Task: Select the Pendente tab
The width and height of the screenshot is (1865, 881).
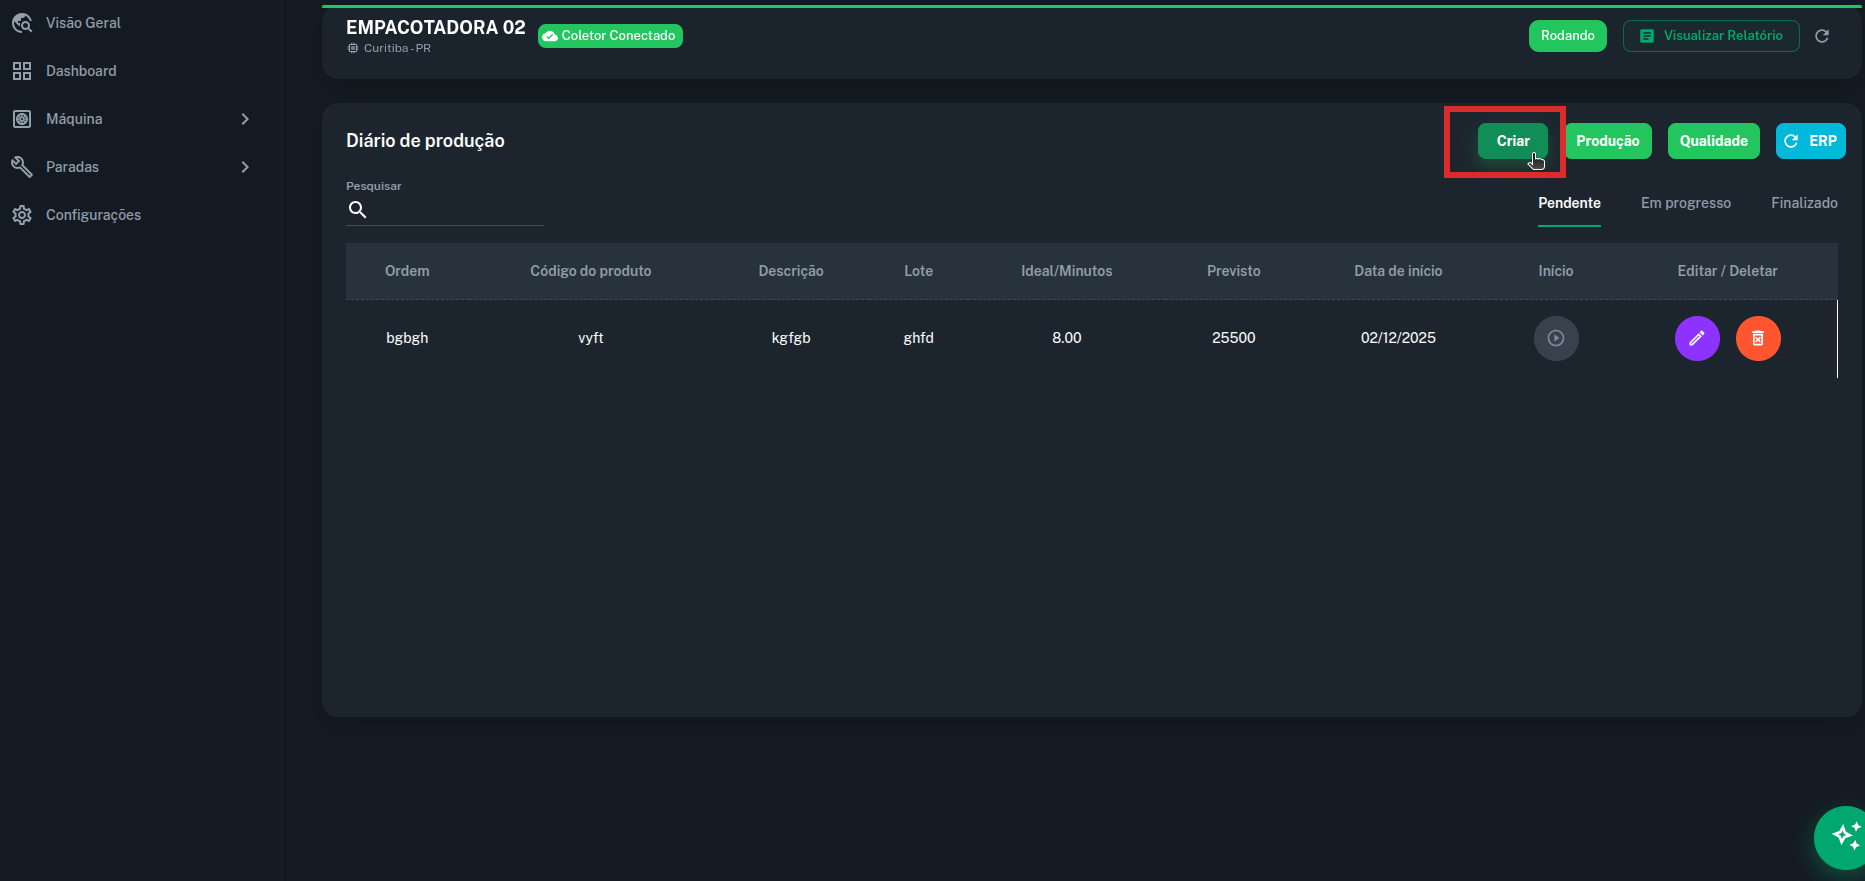Action: 1568,203
